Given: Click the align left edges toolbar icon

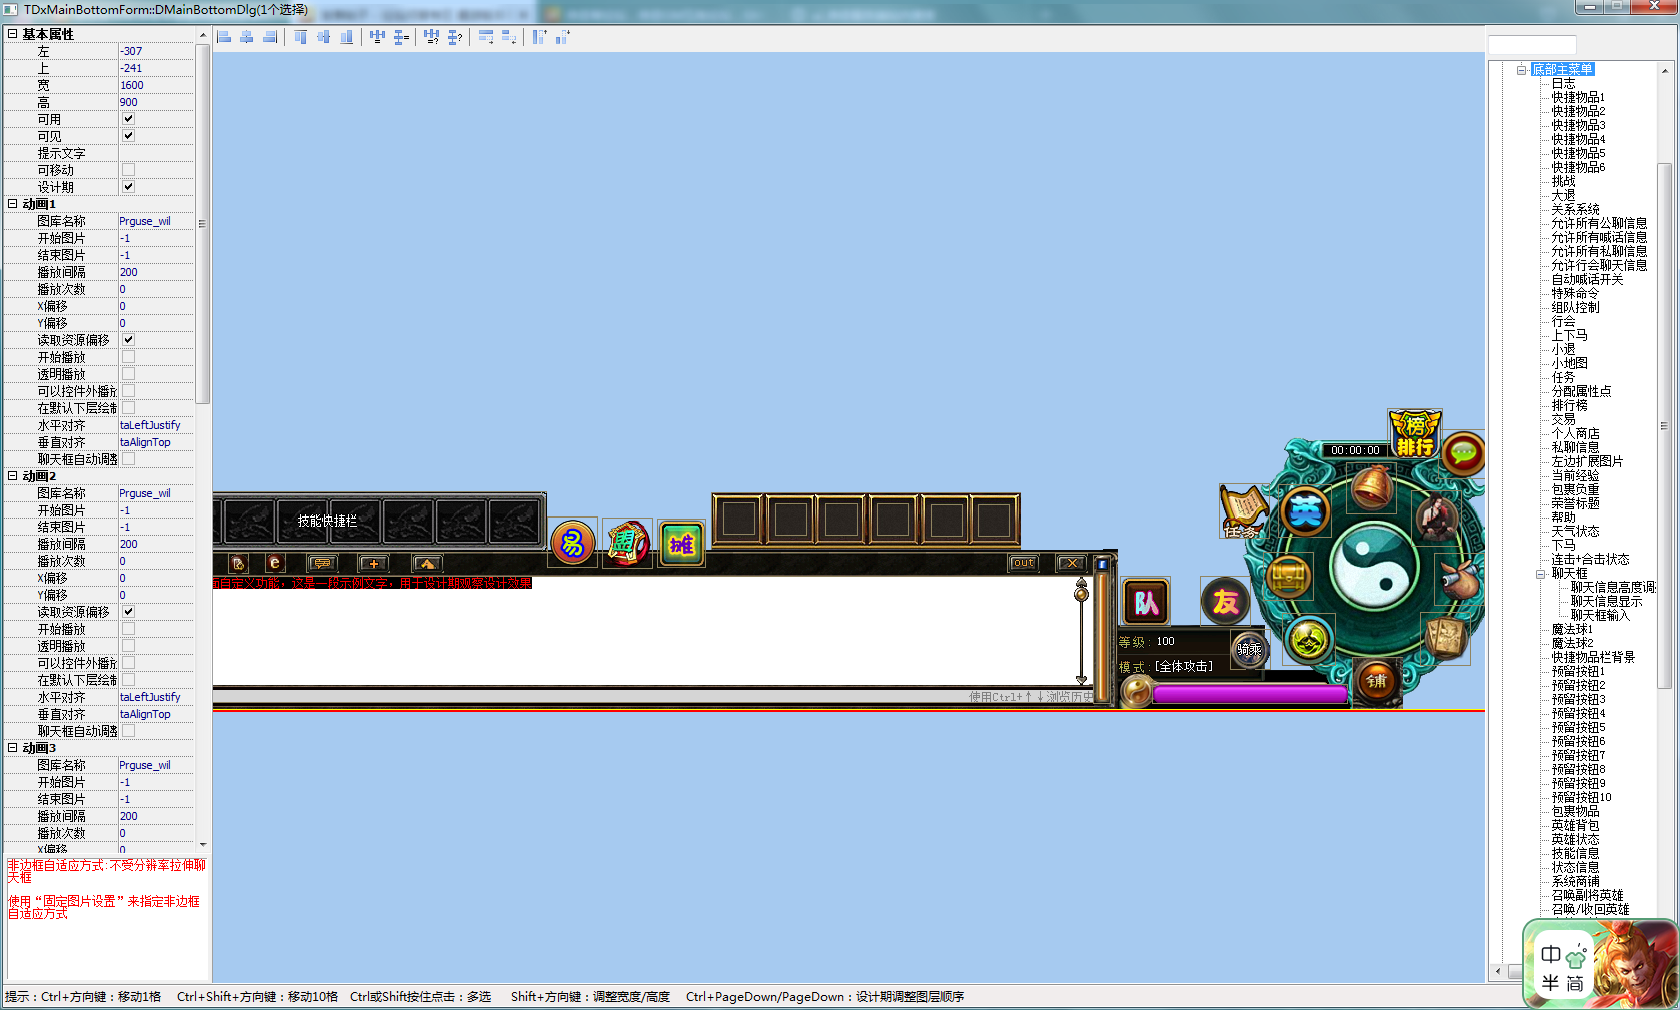Looking at the screenshot, I should click(x=224, y=37).
